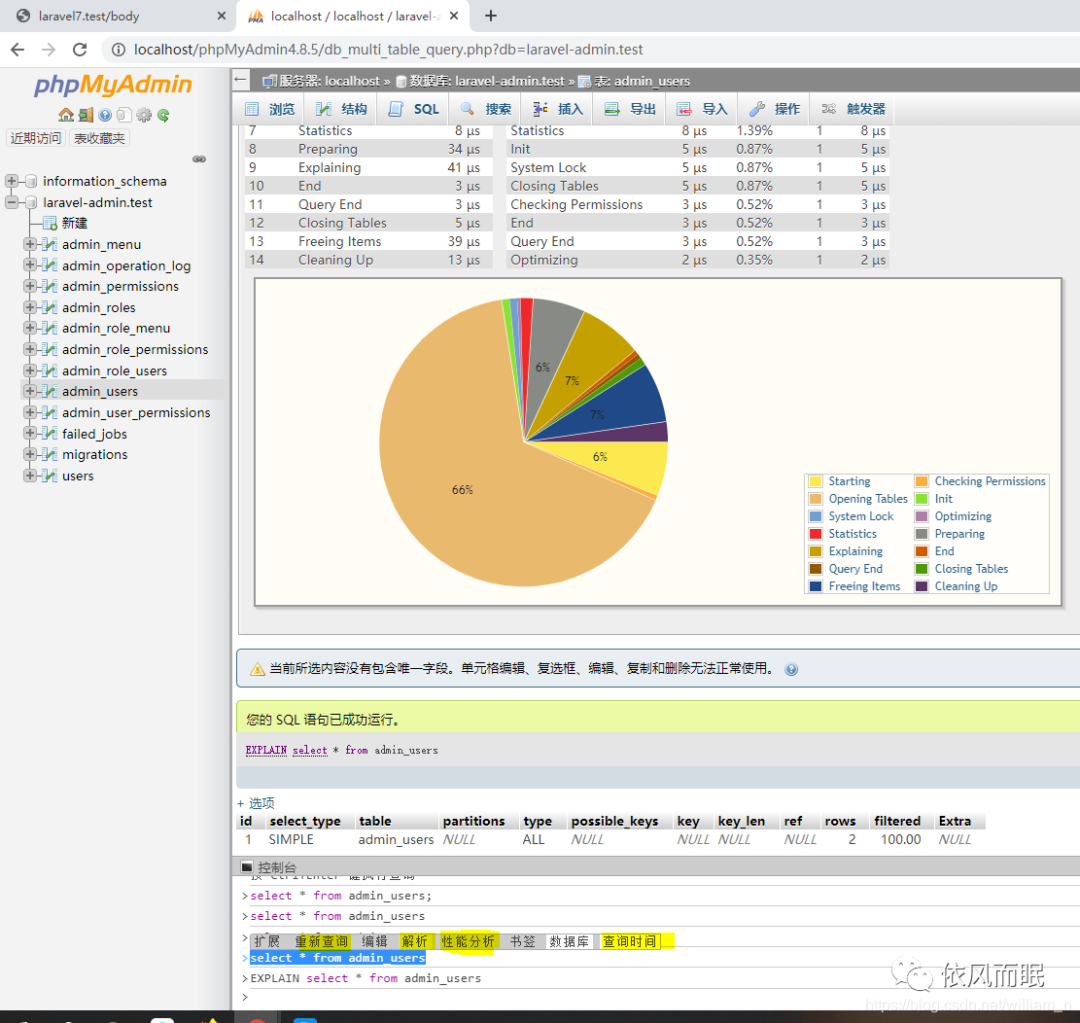Open the 搜索 (Search) tab

[486, 109]
